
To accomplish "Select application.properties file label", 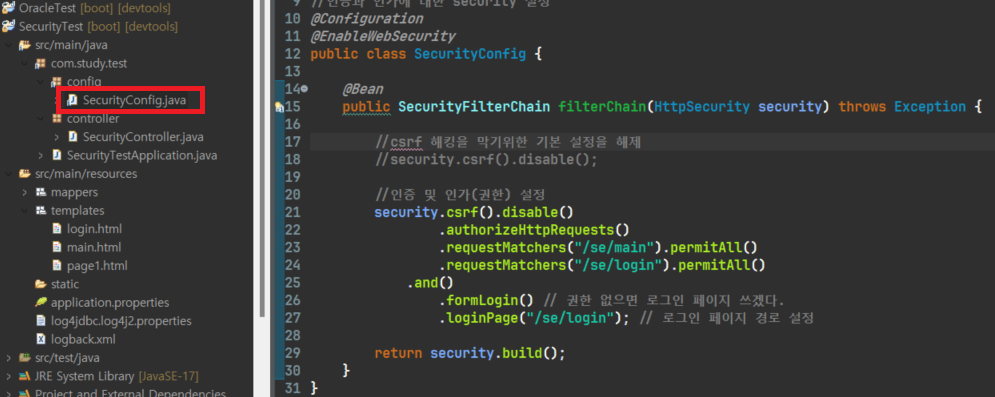I will (x=110, y=303).
